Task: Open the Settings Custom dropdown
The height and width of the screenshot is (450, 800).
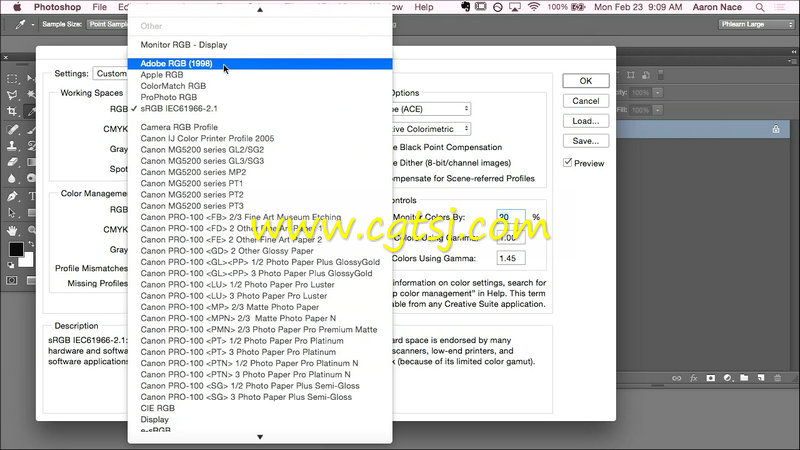Action: coord(110,73)
